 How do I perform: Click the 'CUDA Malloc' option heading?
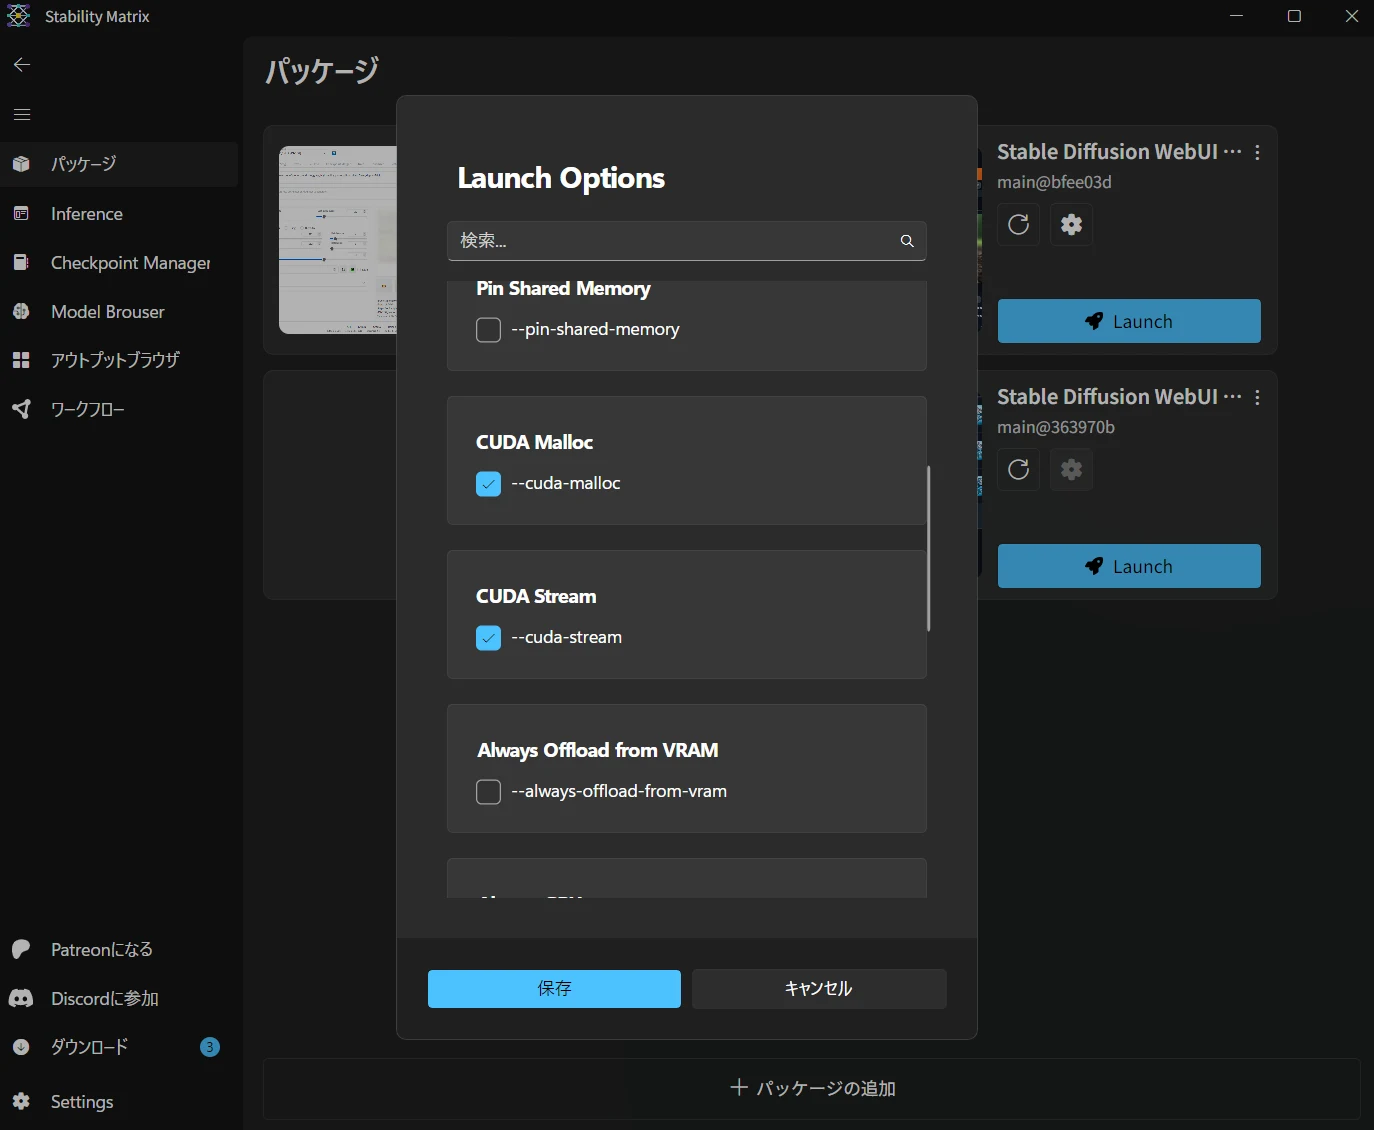[x=535, y=442]
